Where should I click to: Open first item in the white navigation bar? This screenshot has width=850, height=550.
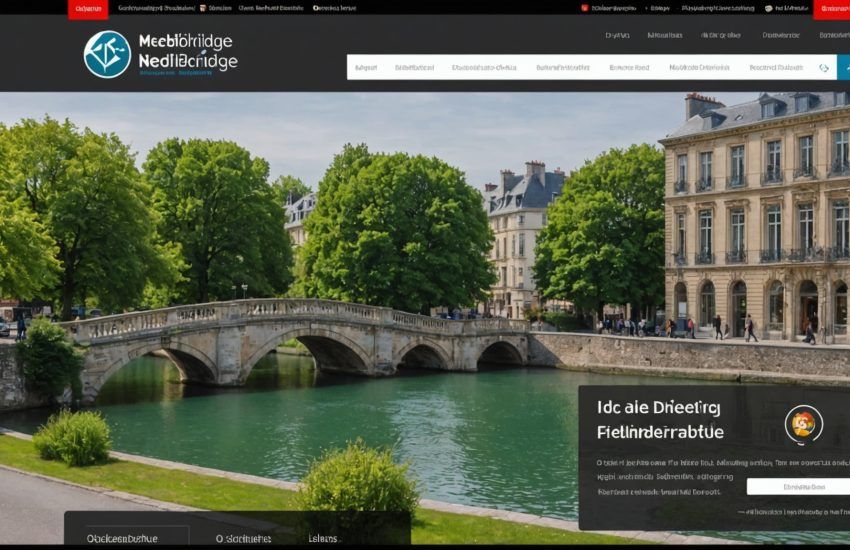(366, 68)
